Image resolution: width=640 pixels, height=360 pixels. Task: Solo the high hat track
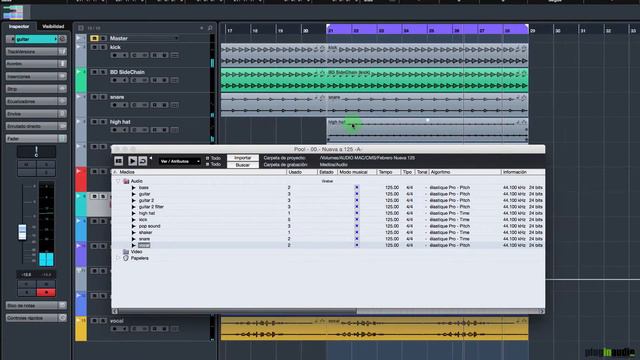tap(103, 122)
